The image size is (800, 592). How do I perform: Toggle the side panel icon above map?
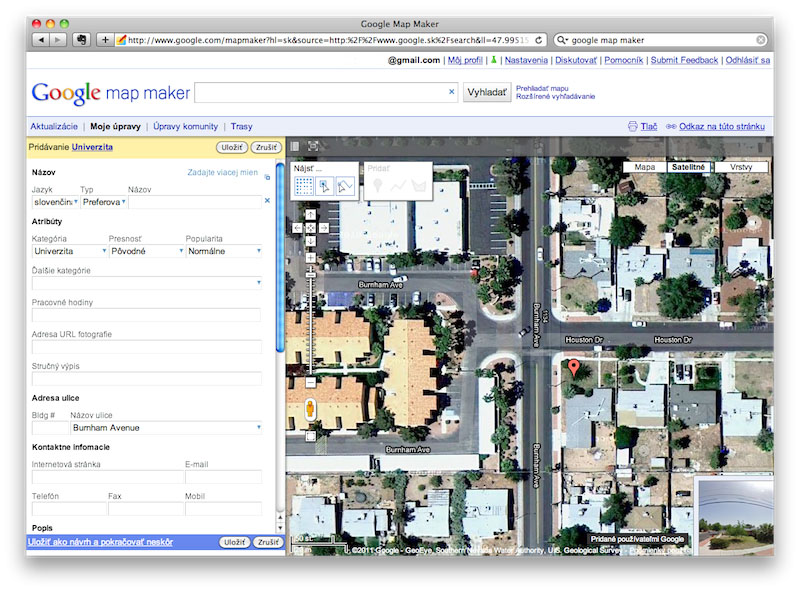click(294, 146)
